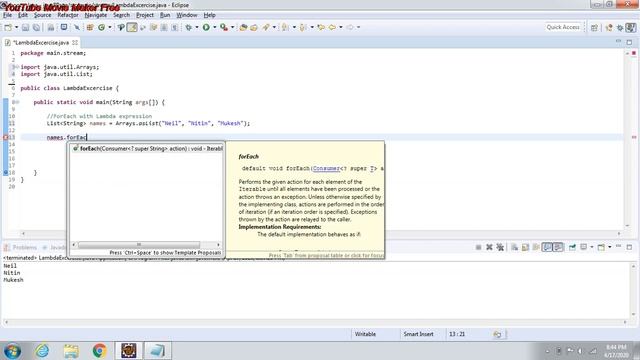Click the green Run button icon
The width and height of the screenshot is (640, 360).
click(206, 27)
